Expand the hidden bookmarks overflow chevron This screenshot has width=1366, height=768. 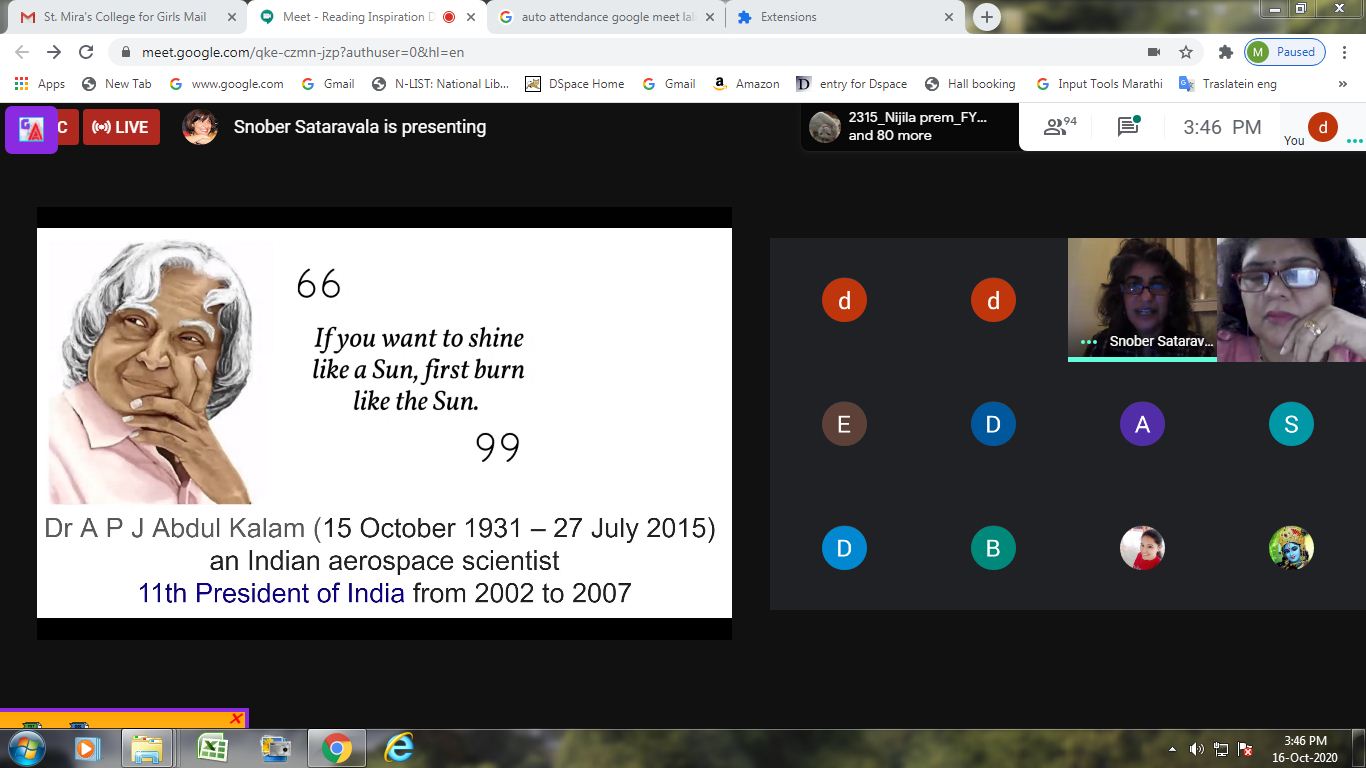point(1343,84)
